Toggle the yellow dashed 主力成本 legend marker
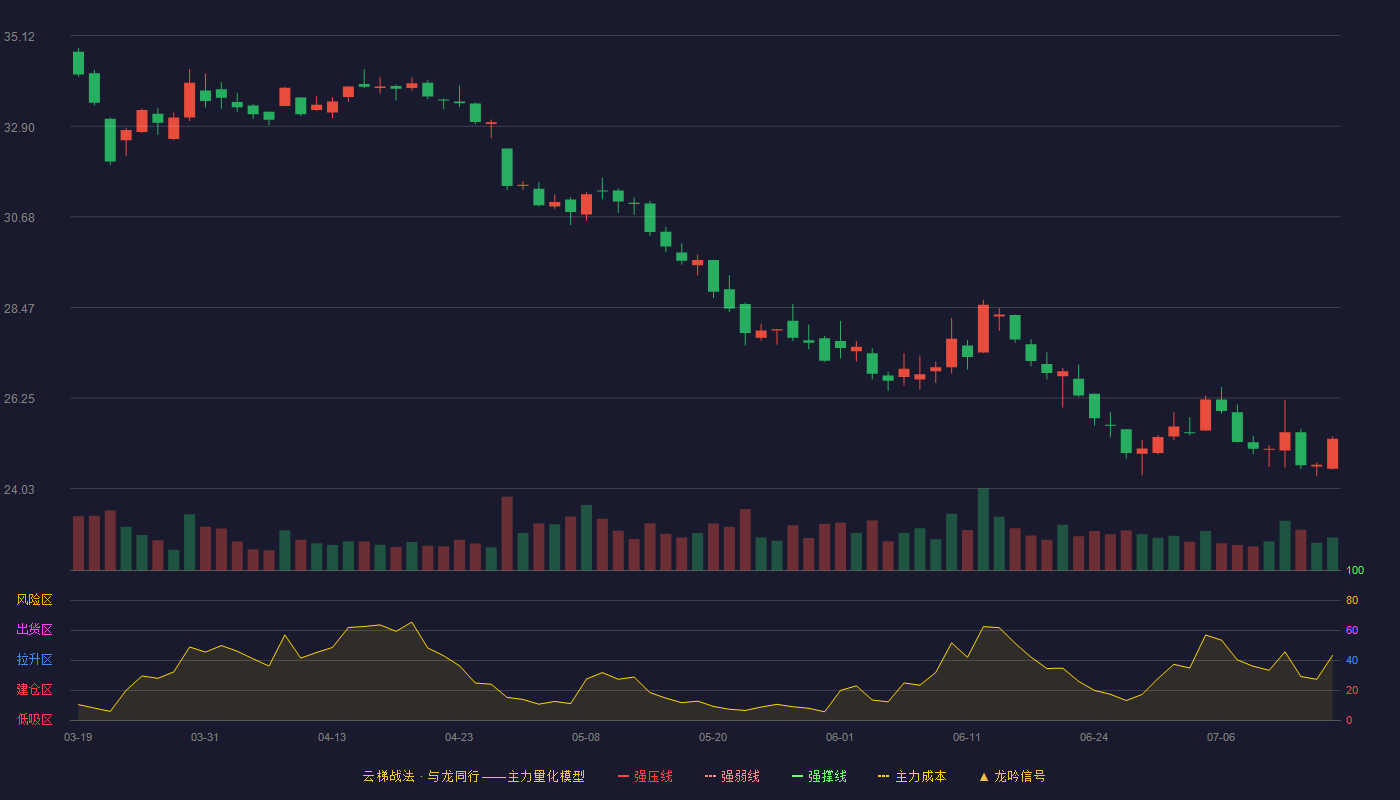The image size is (1400, 800). pyautogui.click(x=884, y=776)
